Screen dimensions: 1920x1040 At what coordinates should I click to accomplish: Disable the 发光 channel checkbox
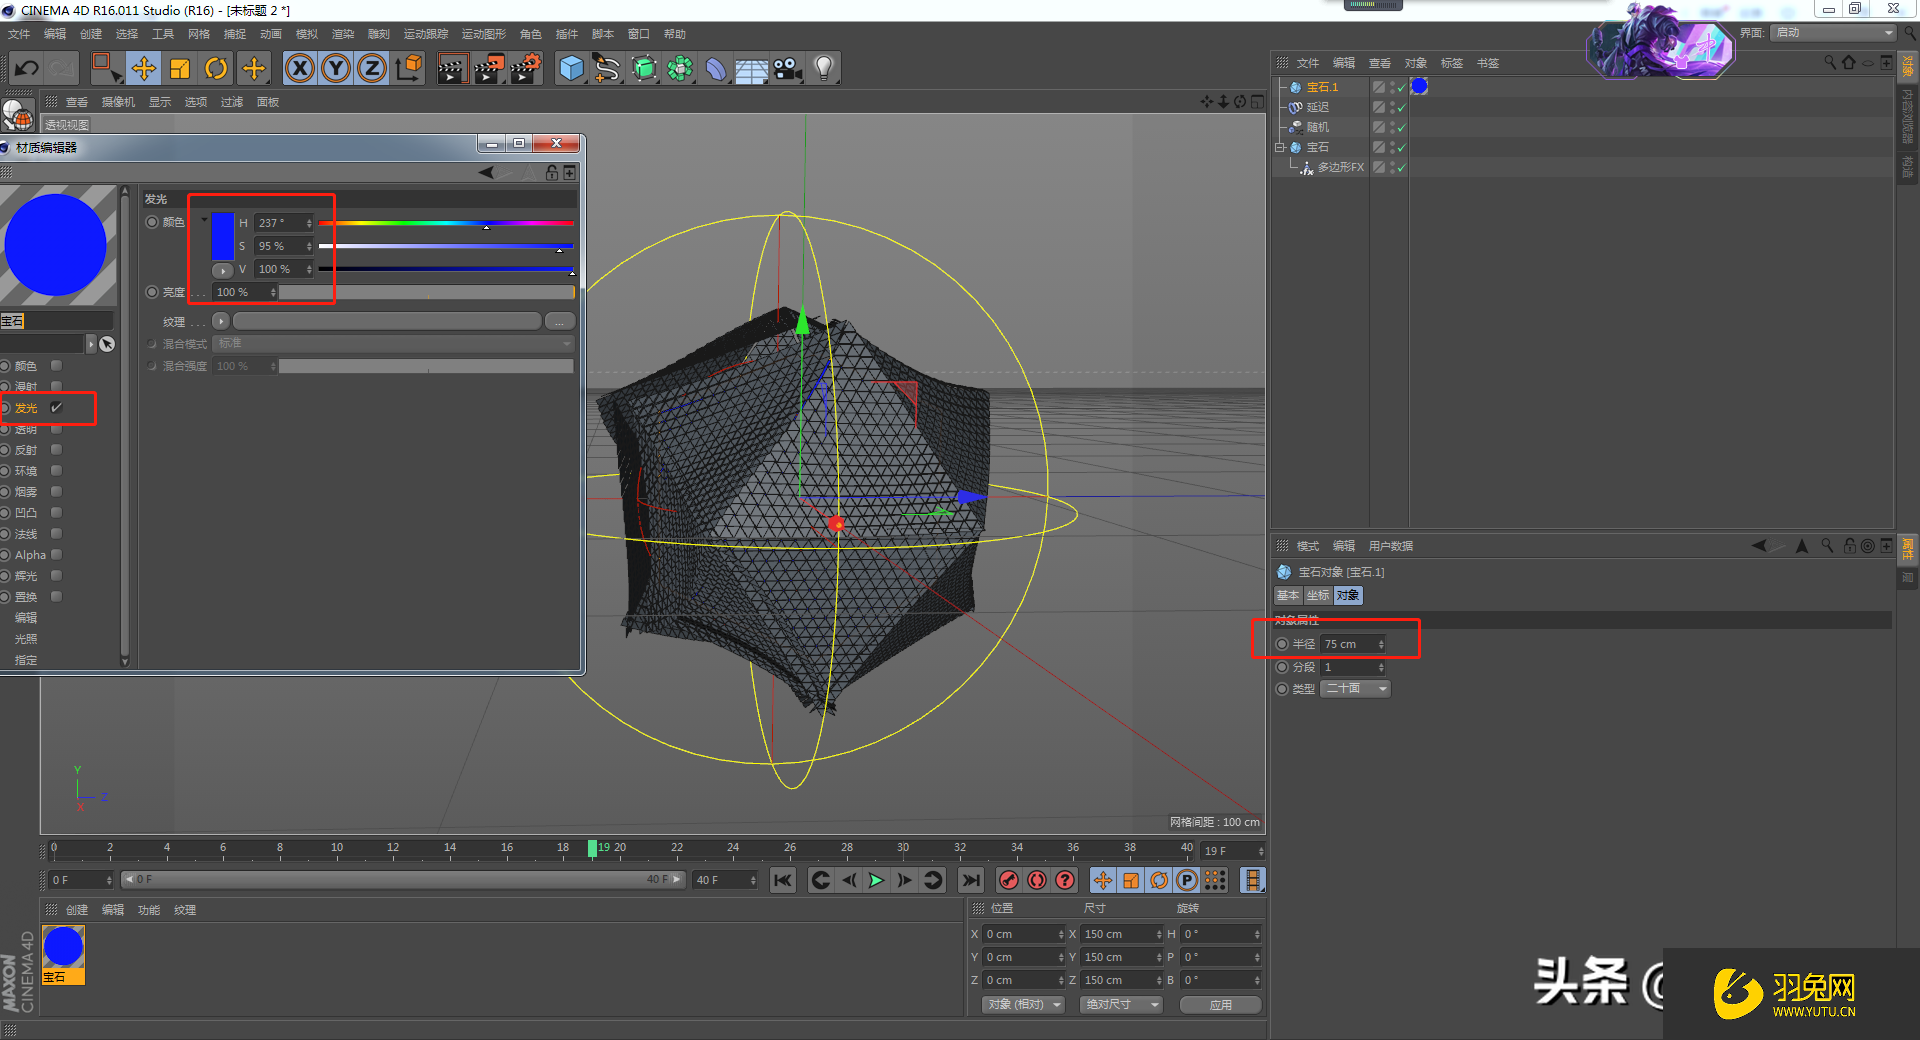pos(57,408)
